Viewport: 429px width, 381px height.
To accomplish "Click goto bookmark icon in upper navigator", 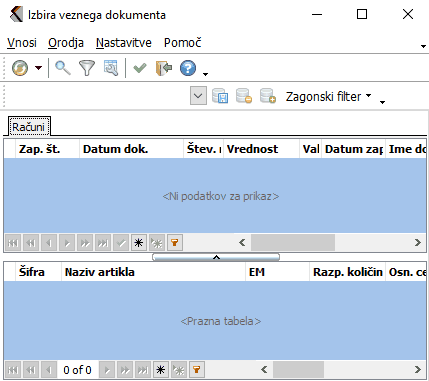I will 157,242.
